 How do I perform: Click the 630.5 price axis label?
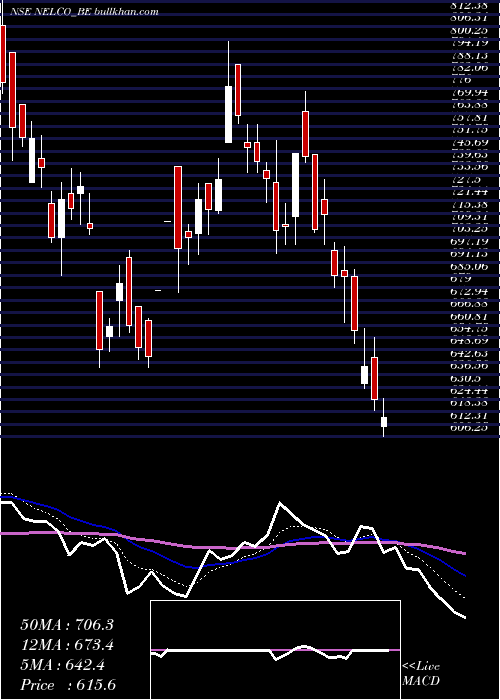click(467, 378)
